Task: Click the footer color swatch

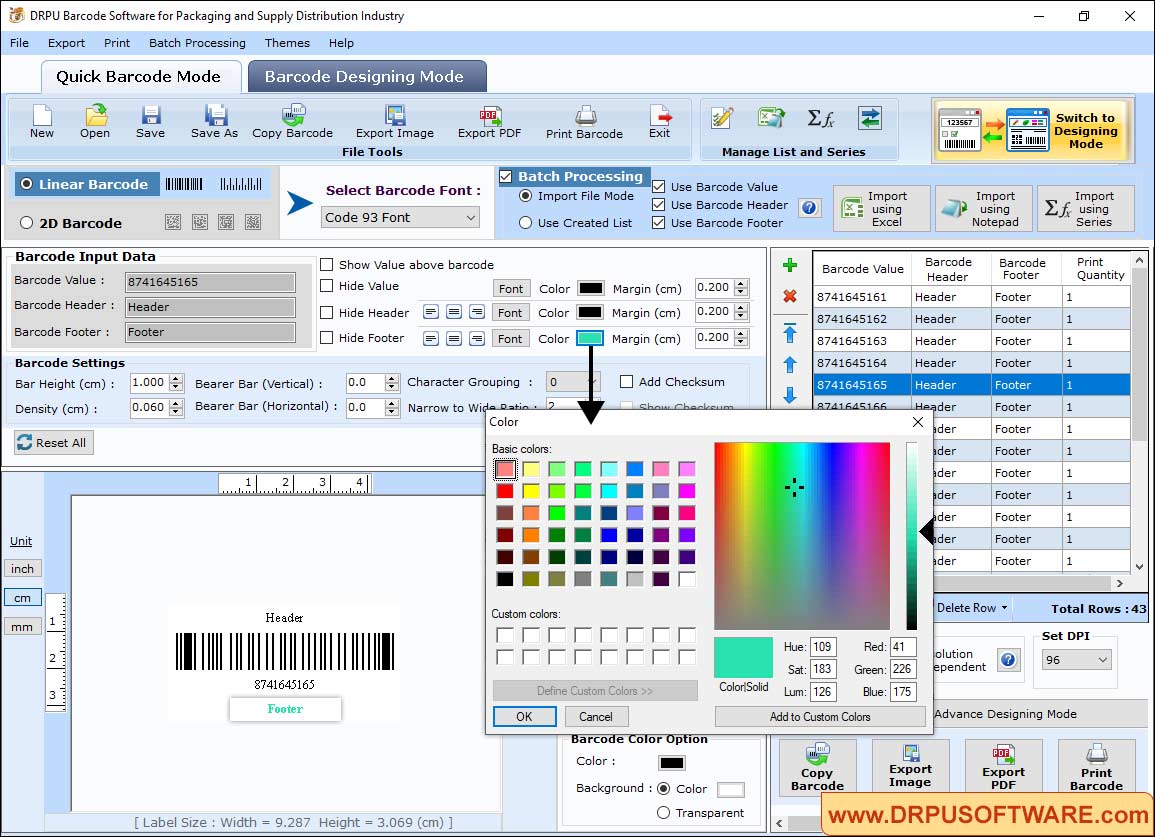Action: [x=590, y=338]
